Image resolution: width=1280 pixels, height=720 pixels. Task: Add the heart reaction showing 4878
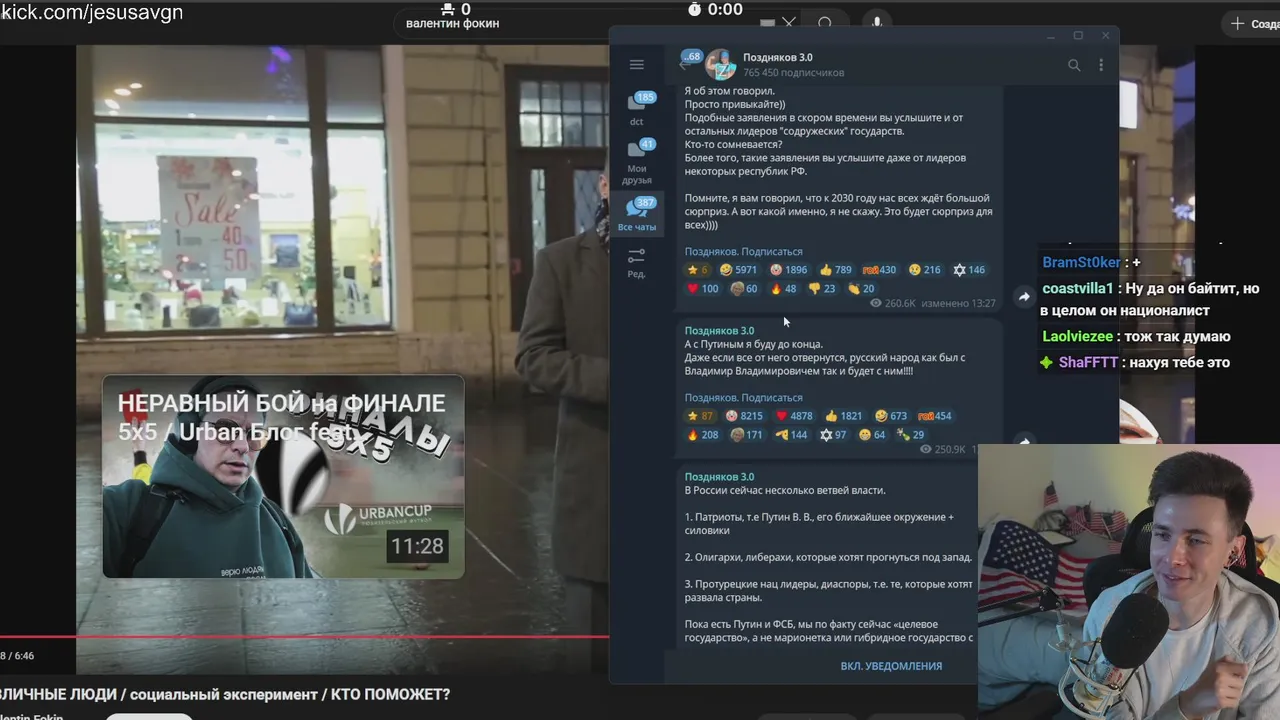pyautogui.click(x=795, y=416)
